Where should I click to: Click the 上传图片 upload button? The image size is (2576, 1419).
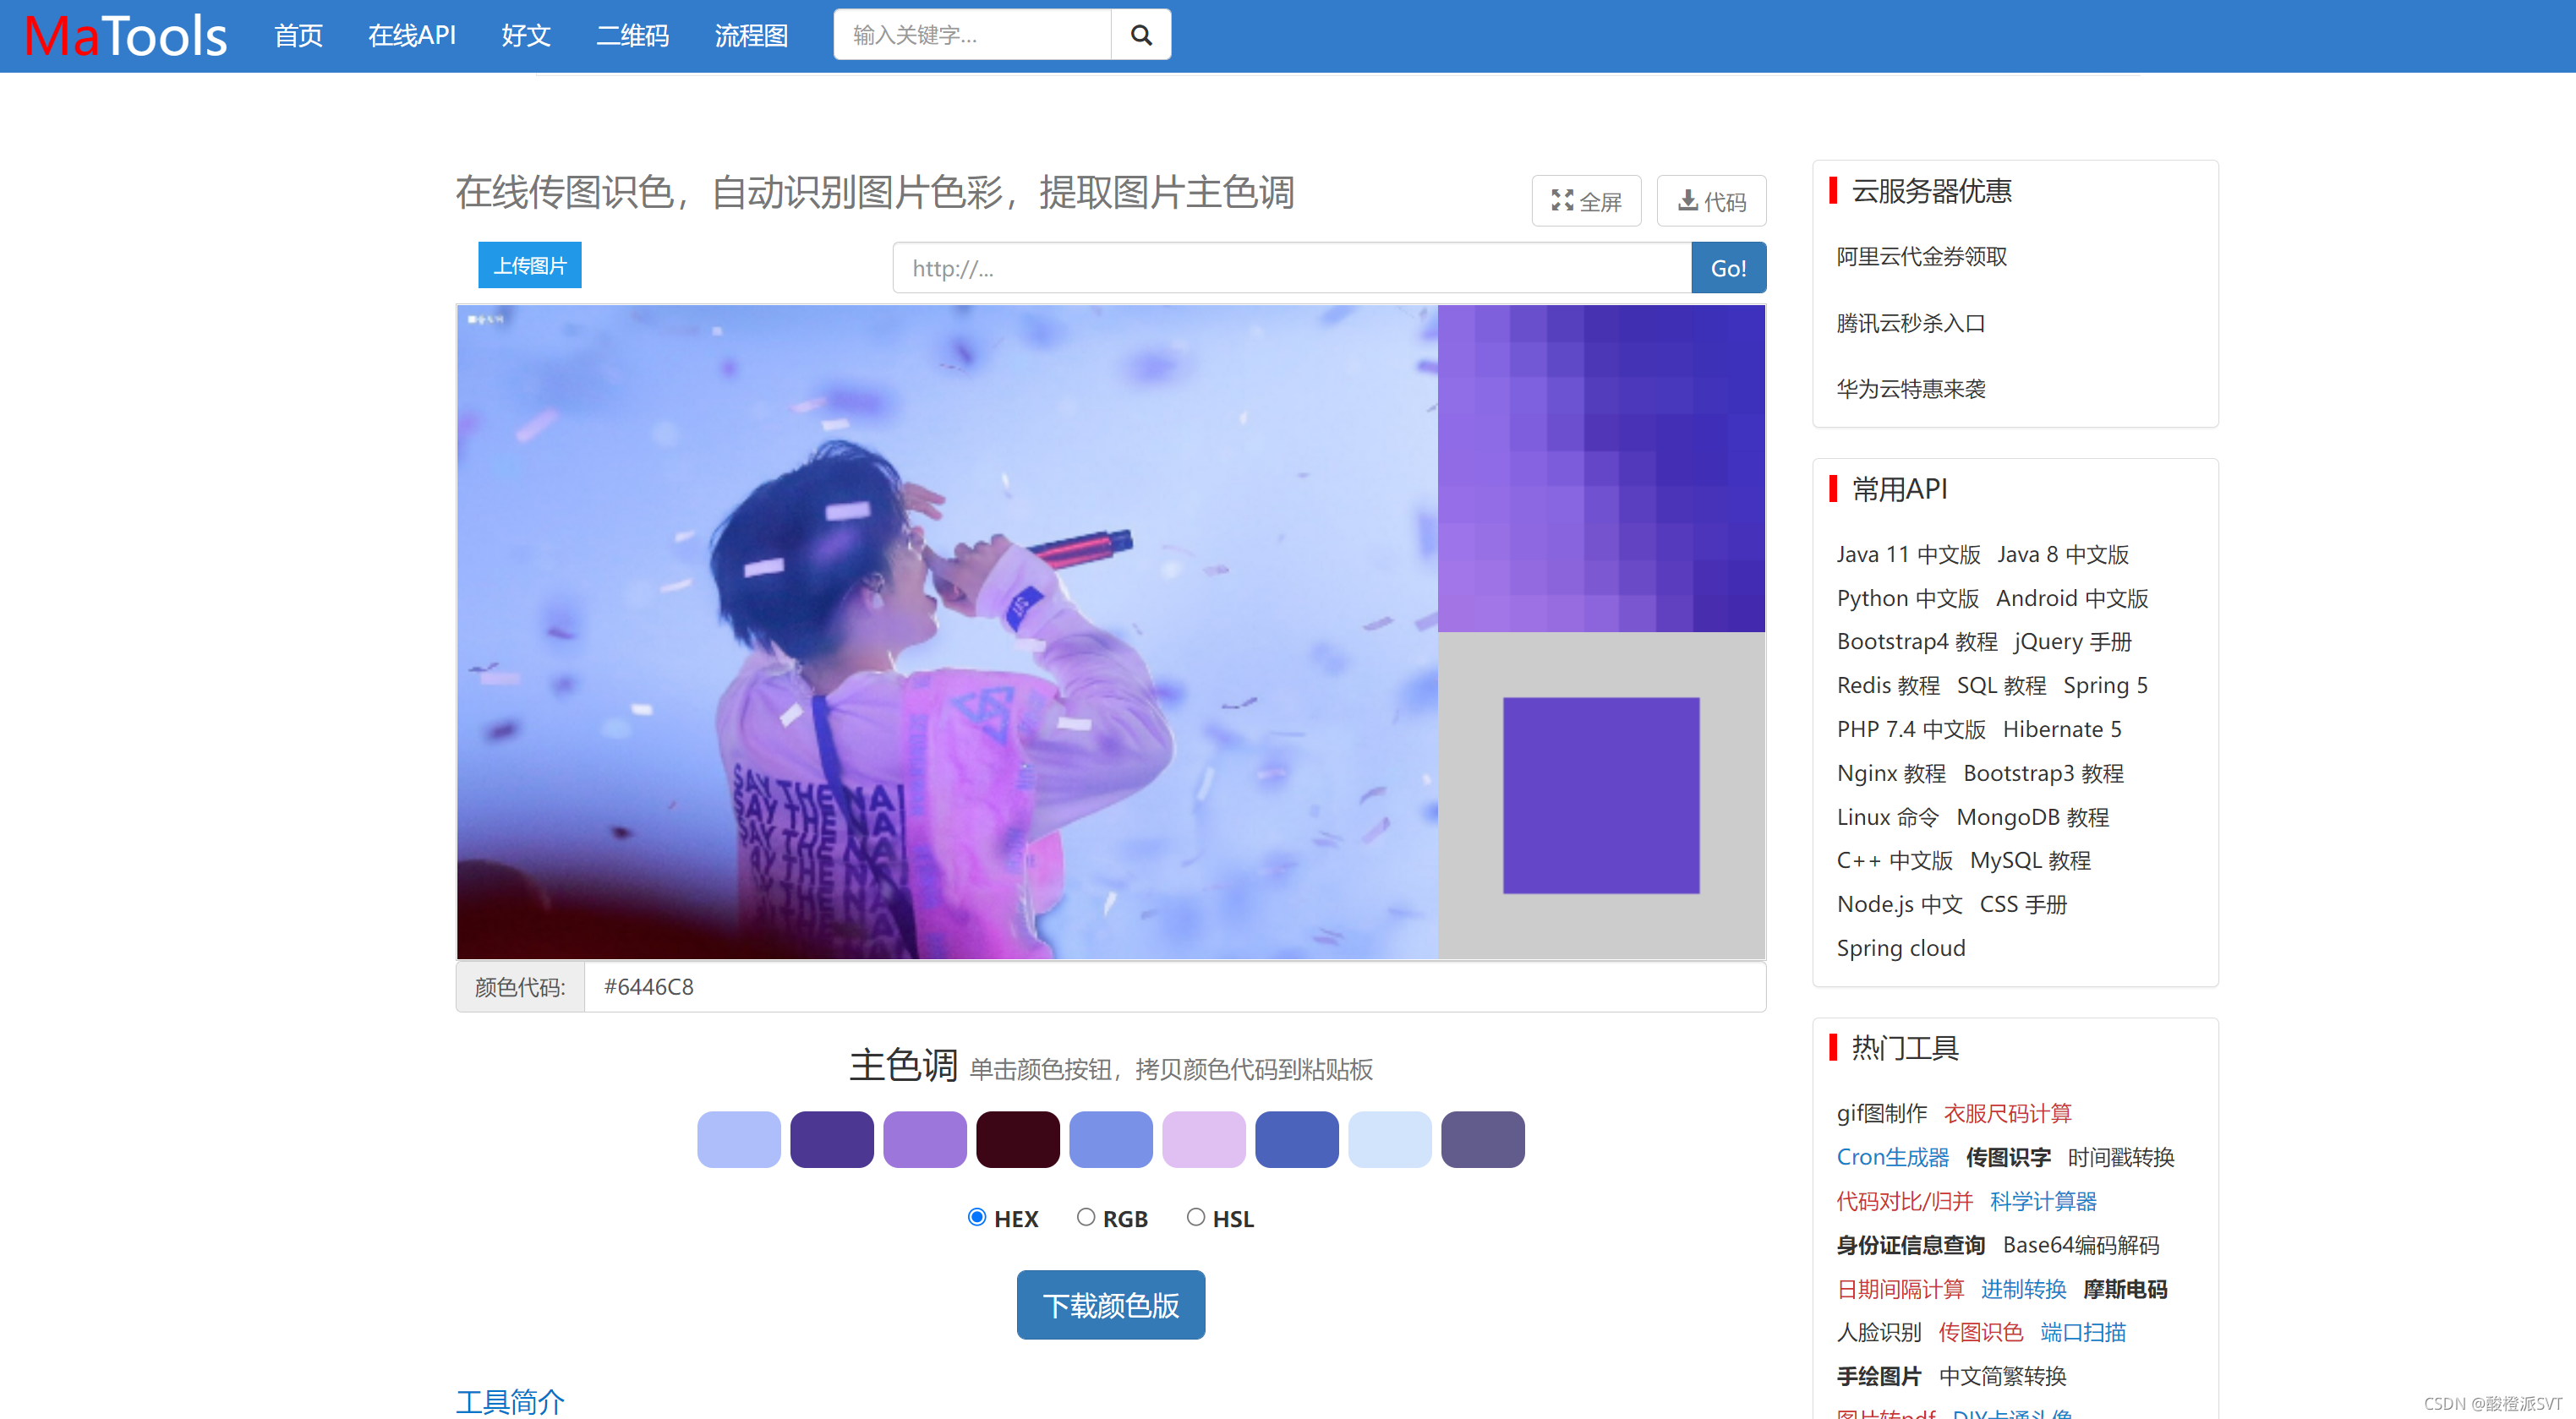(529, 265)
